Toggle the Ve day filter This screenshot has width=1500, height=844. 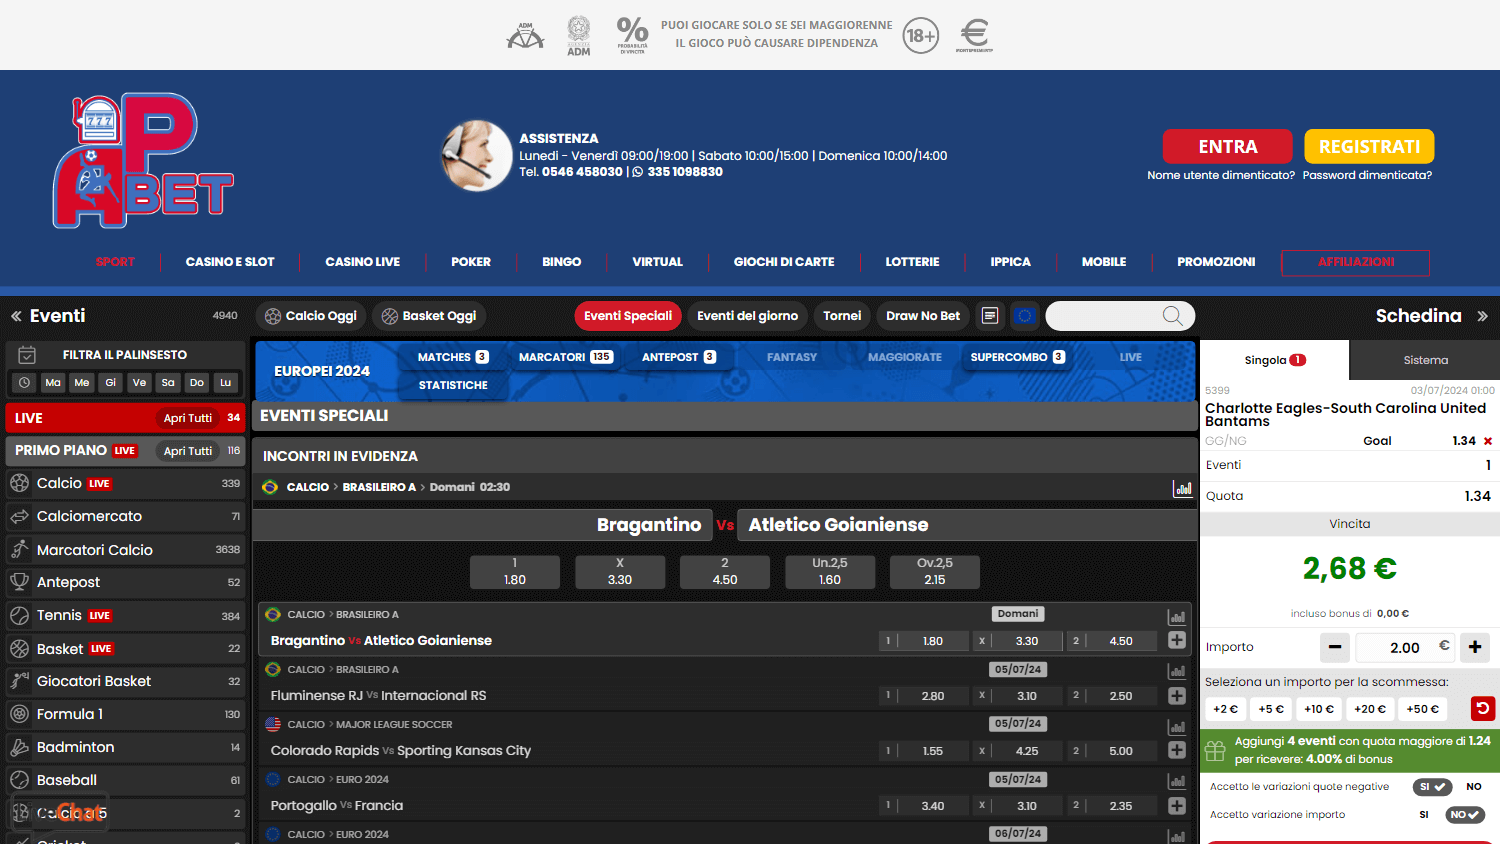point(139,382)
